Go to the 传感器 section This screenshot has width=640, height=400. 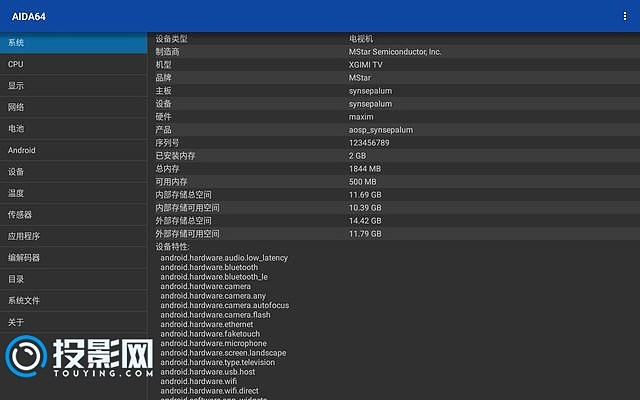point(73,215)
